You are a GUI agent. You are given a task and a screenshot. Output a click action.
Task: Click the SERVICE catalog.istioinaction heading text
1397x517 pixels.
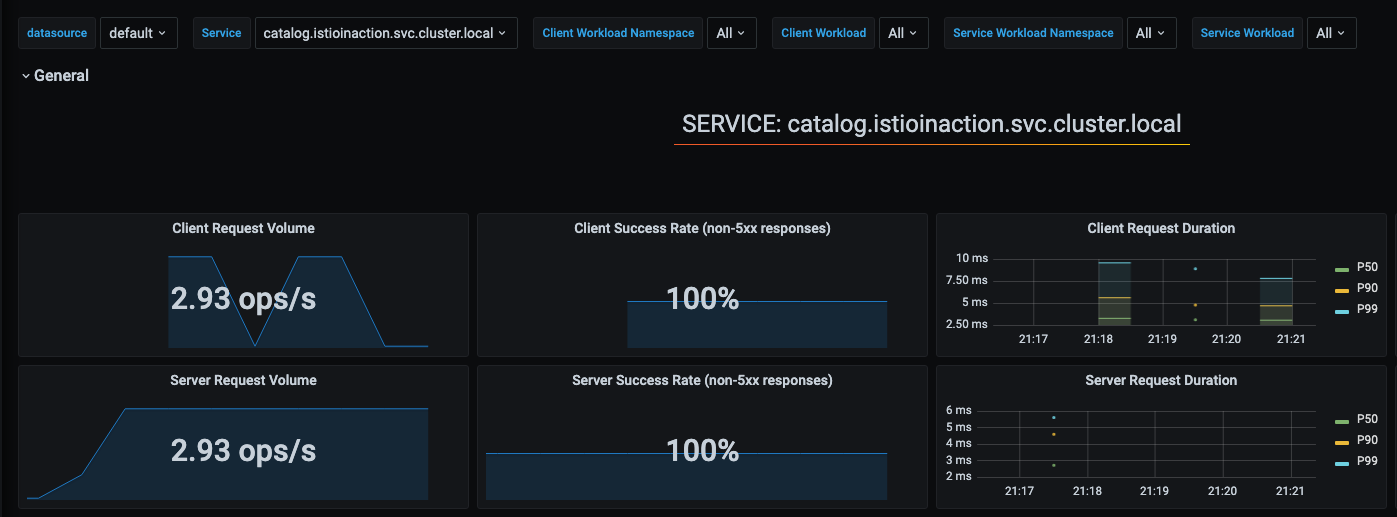pyautogui.click(x=932, y=124)
